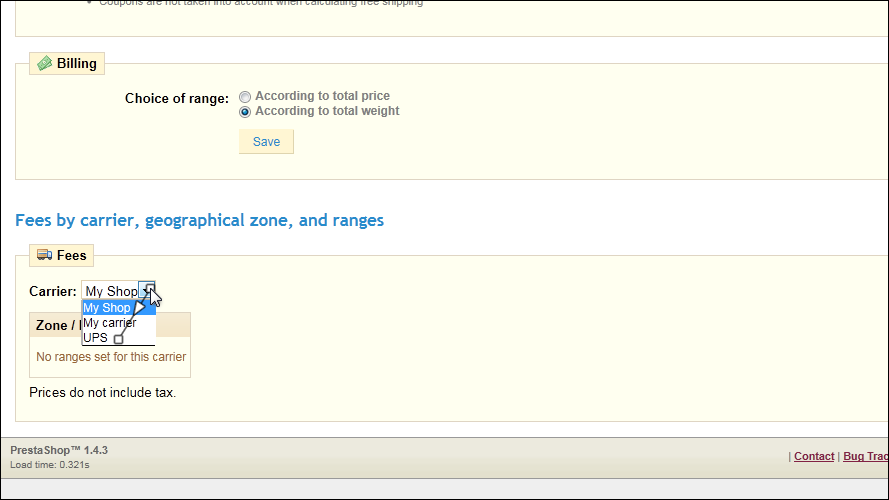
Task: Click the Fees section legend title
Action: [x=71, y=256]
